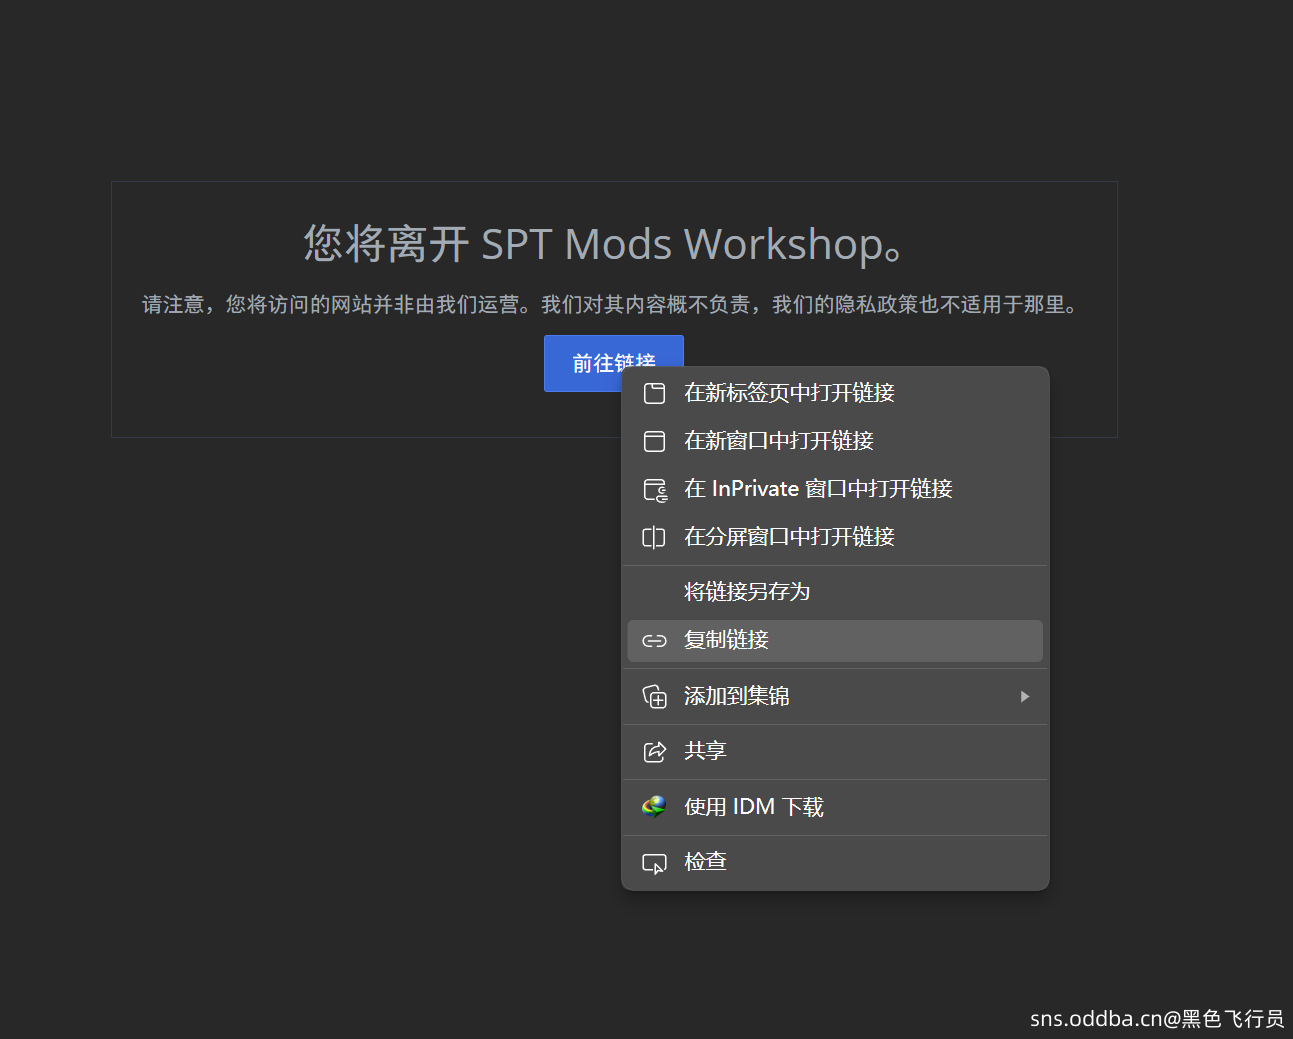Click the collections plus icon
The width and height of the screenshot is (1293, 1039).
click(x=654, y=696)
